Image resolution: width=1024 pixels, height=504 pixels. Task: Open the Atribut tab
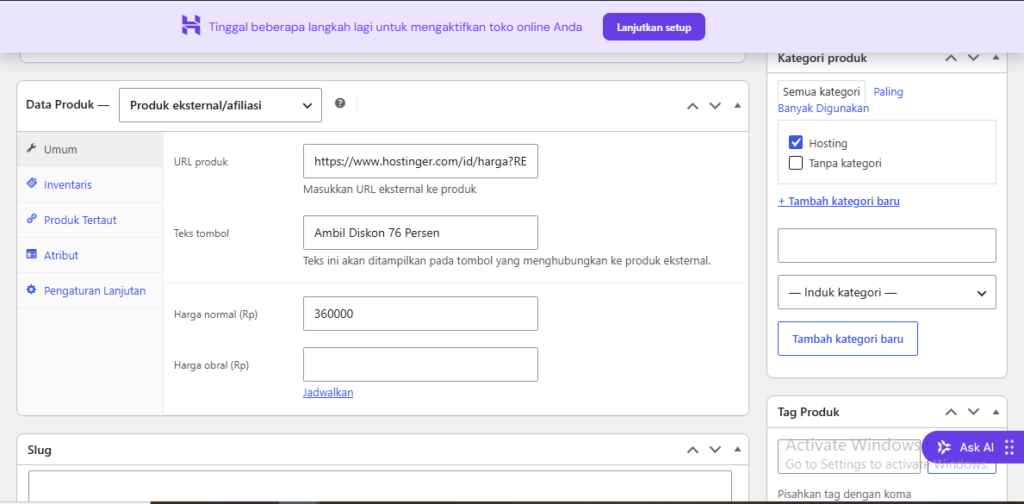pos(90,255)
